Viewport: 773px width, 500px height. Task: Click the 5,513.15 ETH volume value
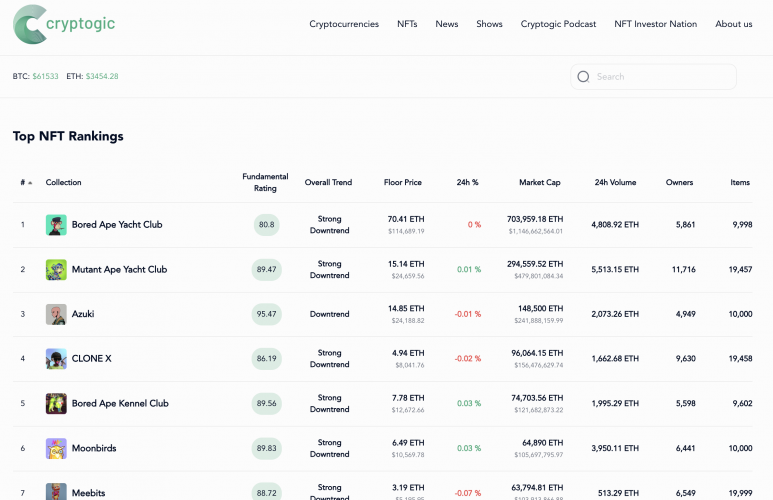click(x=615, y=270)
